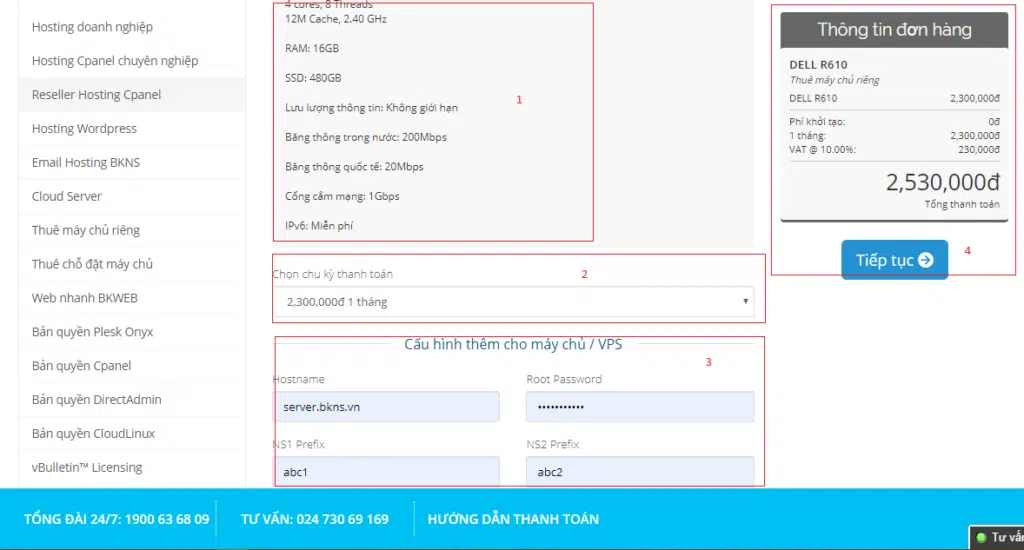The width and height of the screenshot is (1024, 550).
Task: Select Bản quyền DirectAdmin sidebar item
Action: pyautogui.click(x=132, y=400)
